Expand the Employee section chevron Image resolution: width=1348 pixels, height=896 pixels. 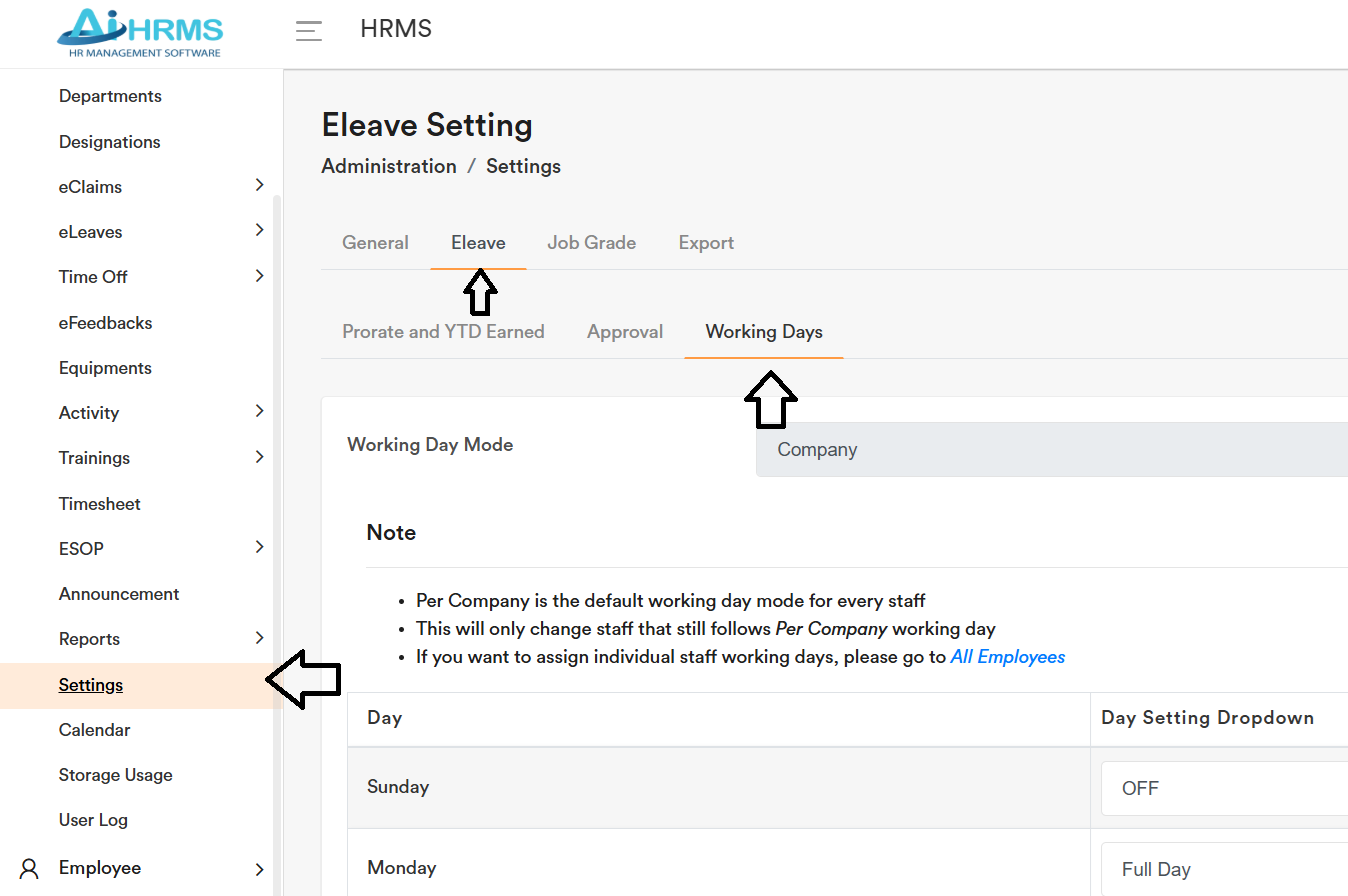pyautogui.click(x=259, y=869)
